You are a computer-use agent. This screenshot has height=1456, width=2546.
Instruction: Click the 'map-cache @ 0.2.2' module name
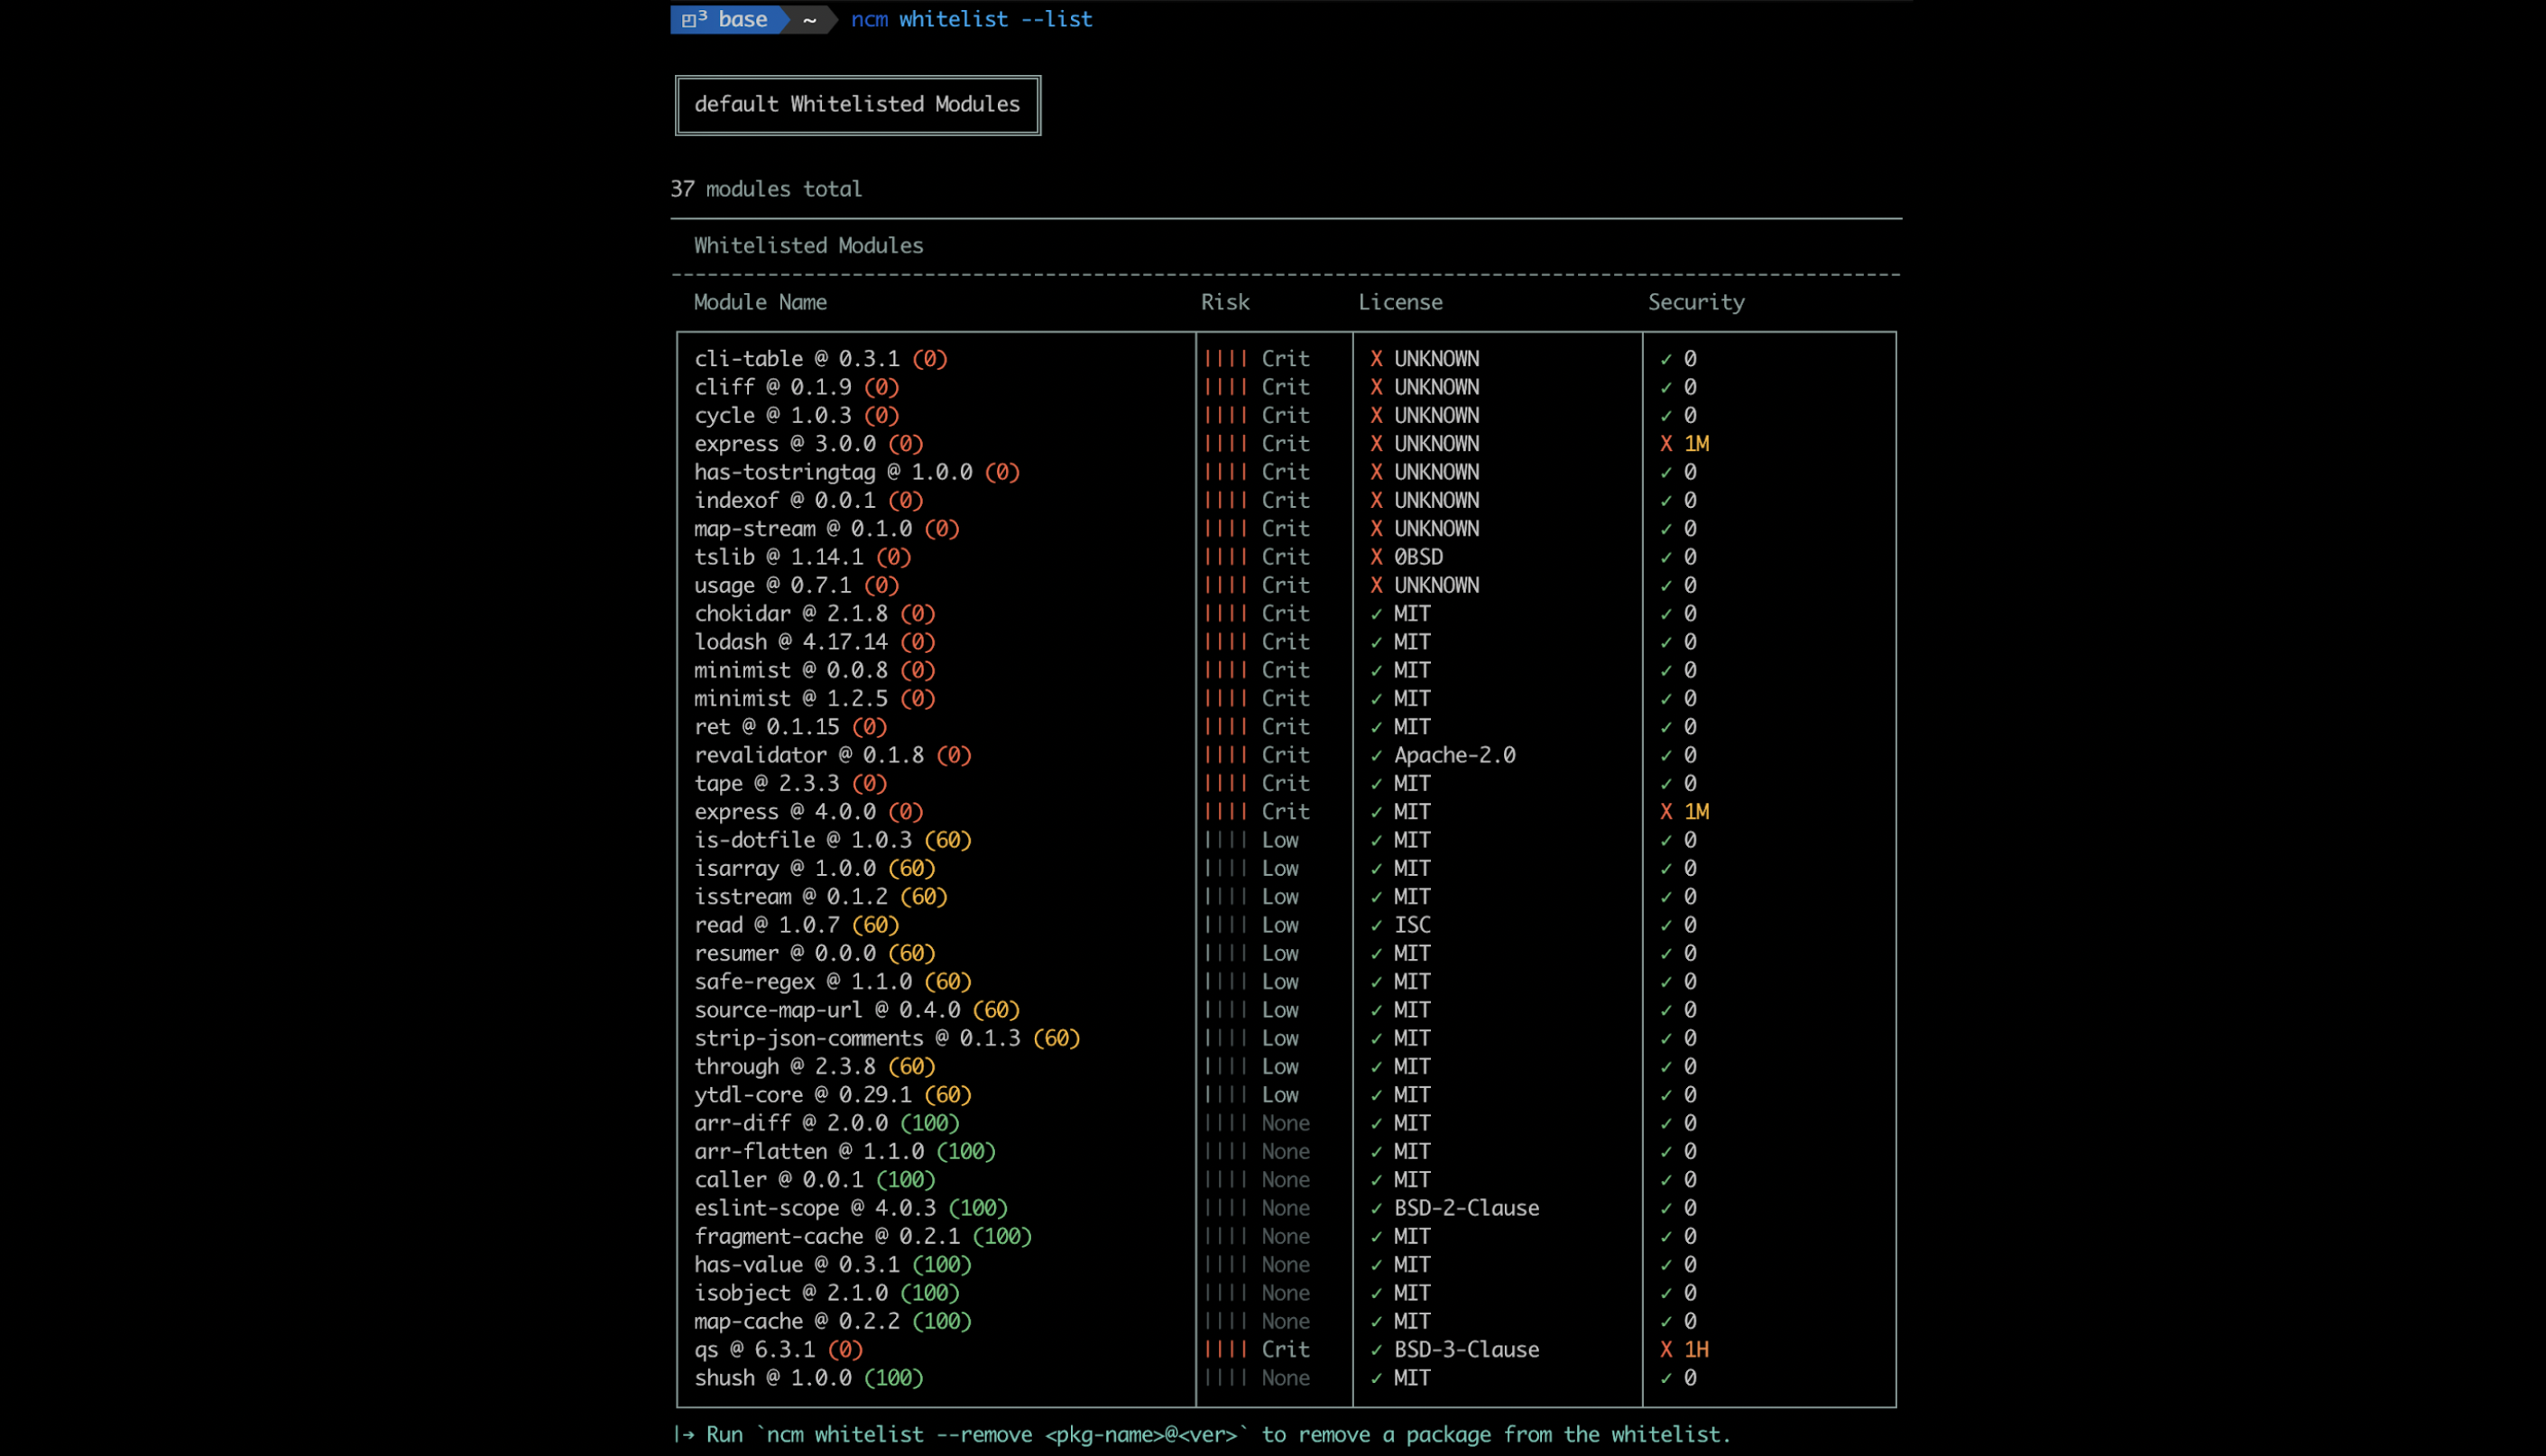pos(797,1321)
